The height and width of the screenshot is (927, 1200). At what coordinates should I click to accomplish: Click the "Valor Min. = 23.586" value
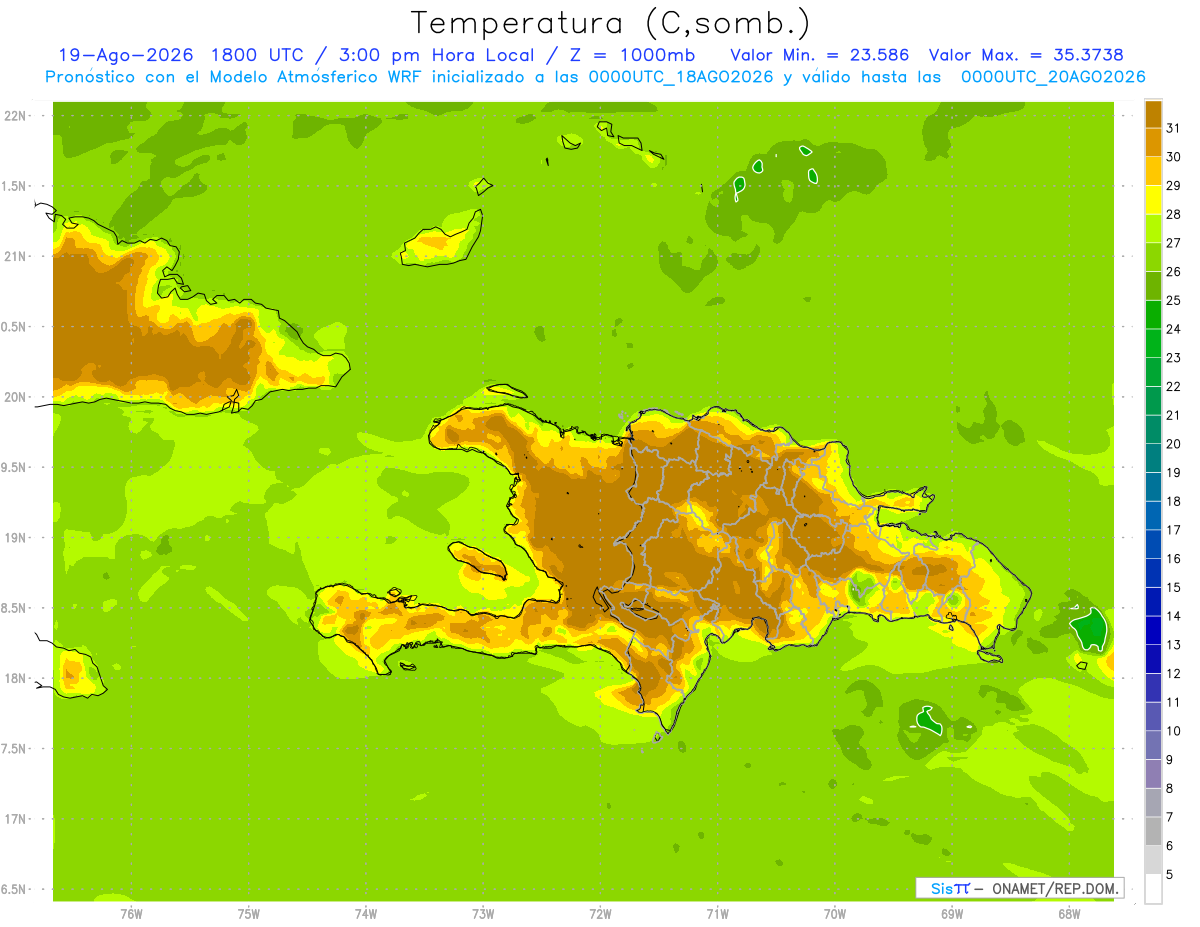coord(820,55)
